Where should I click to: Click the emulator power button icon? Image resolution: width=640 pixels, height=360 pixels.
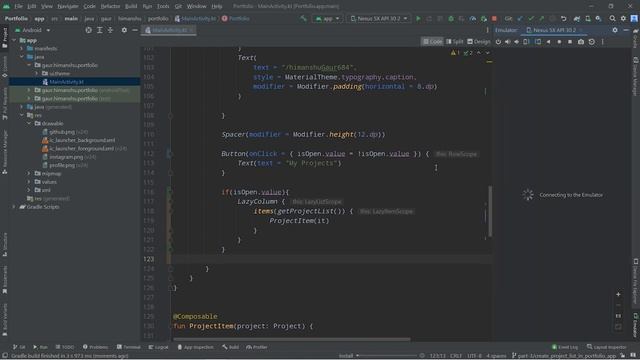[498, 42]
